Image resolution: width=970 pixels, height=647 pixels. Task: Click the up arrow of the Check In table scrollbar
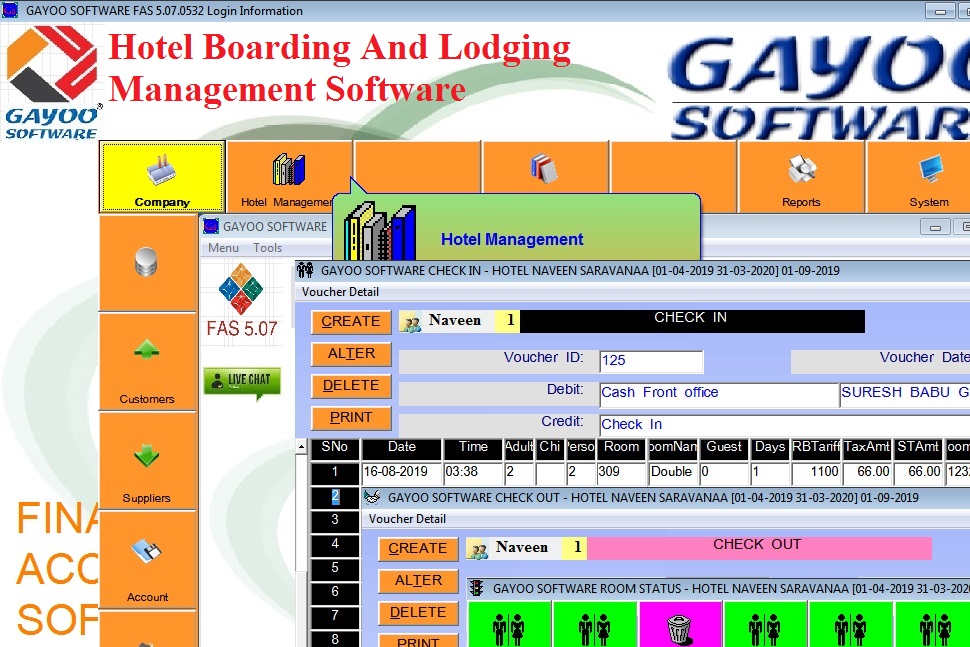point(301,447)
